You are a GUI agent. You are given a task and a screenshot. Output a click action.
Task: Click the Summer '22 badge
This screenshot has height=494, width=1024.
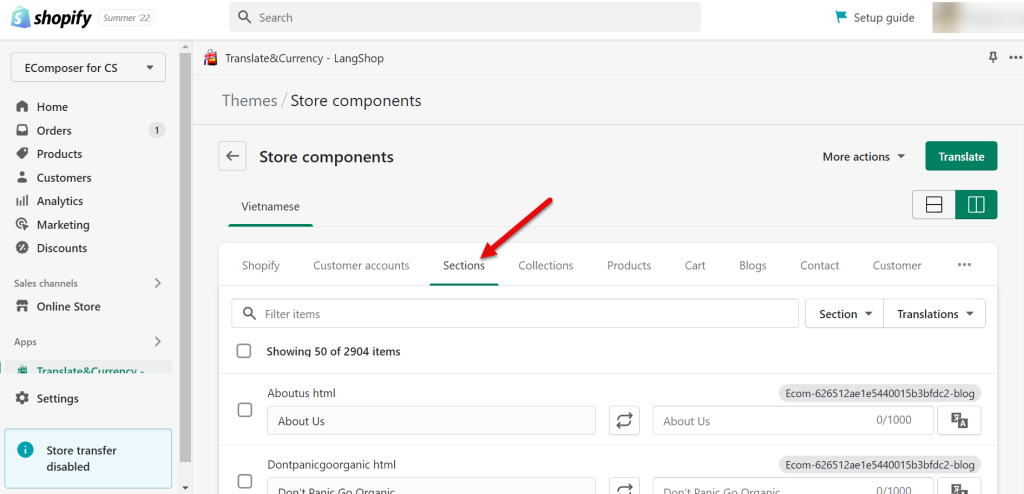coord(127,18)
